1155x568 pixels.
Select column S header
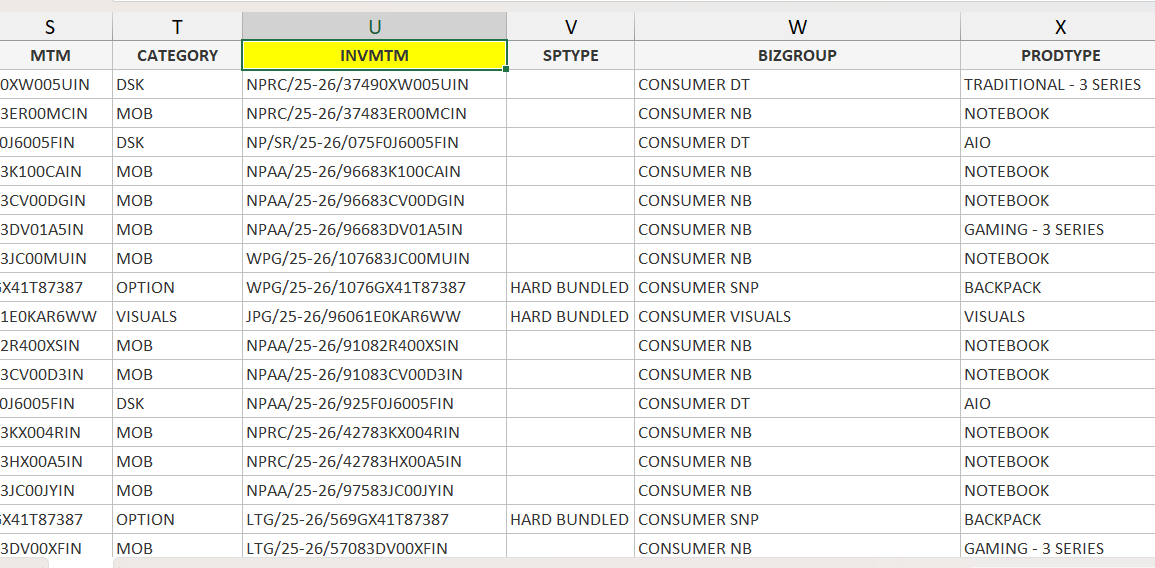[50, 27]
